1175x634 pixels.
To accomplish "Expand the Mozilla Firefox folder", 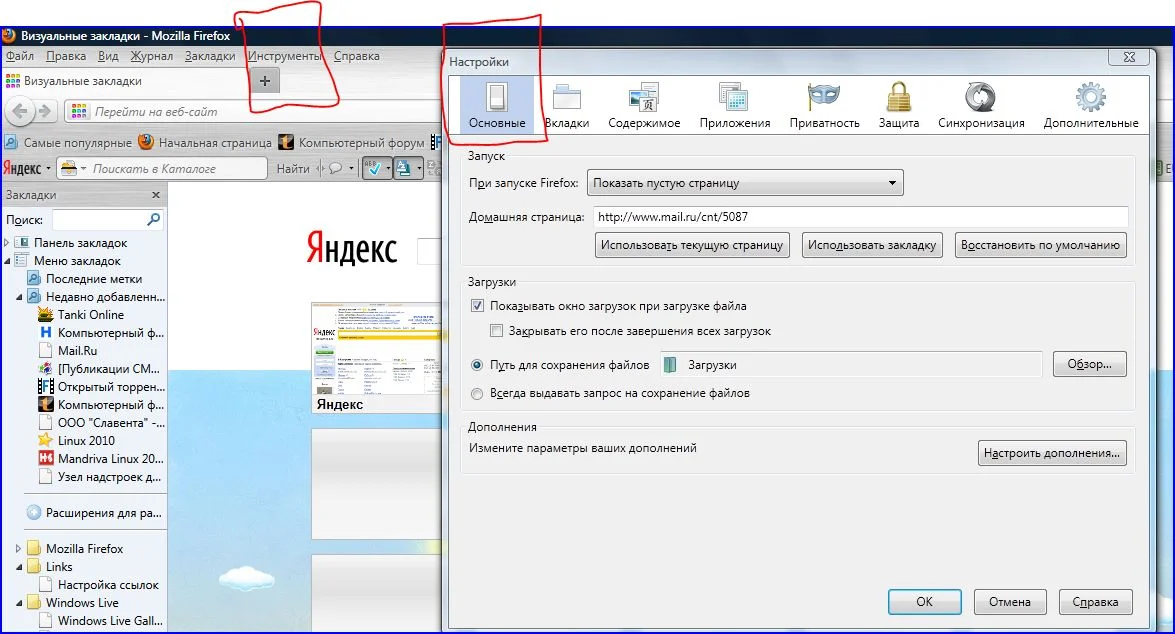I will (19, 549).
